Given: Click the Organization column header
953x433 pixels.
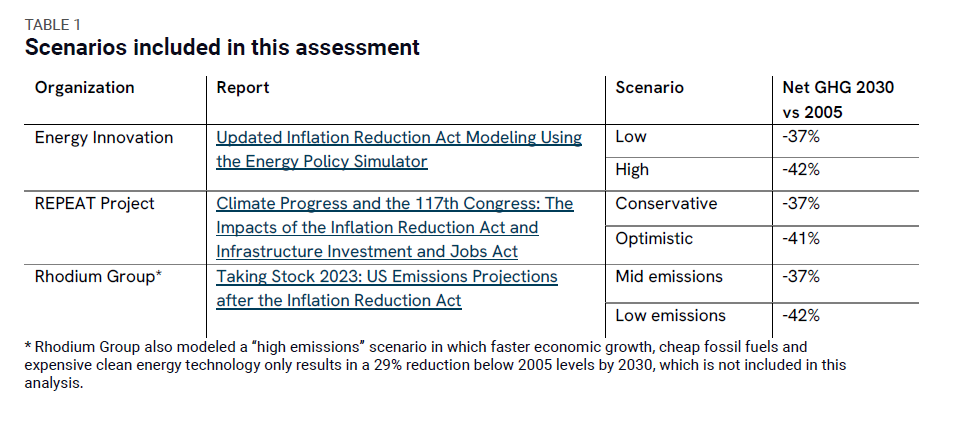Looking at the screenshot, I should (x=84, y=88).
